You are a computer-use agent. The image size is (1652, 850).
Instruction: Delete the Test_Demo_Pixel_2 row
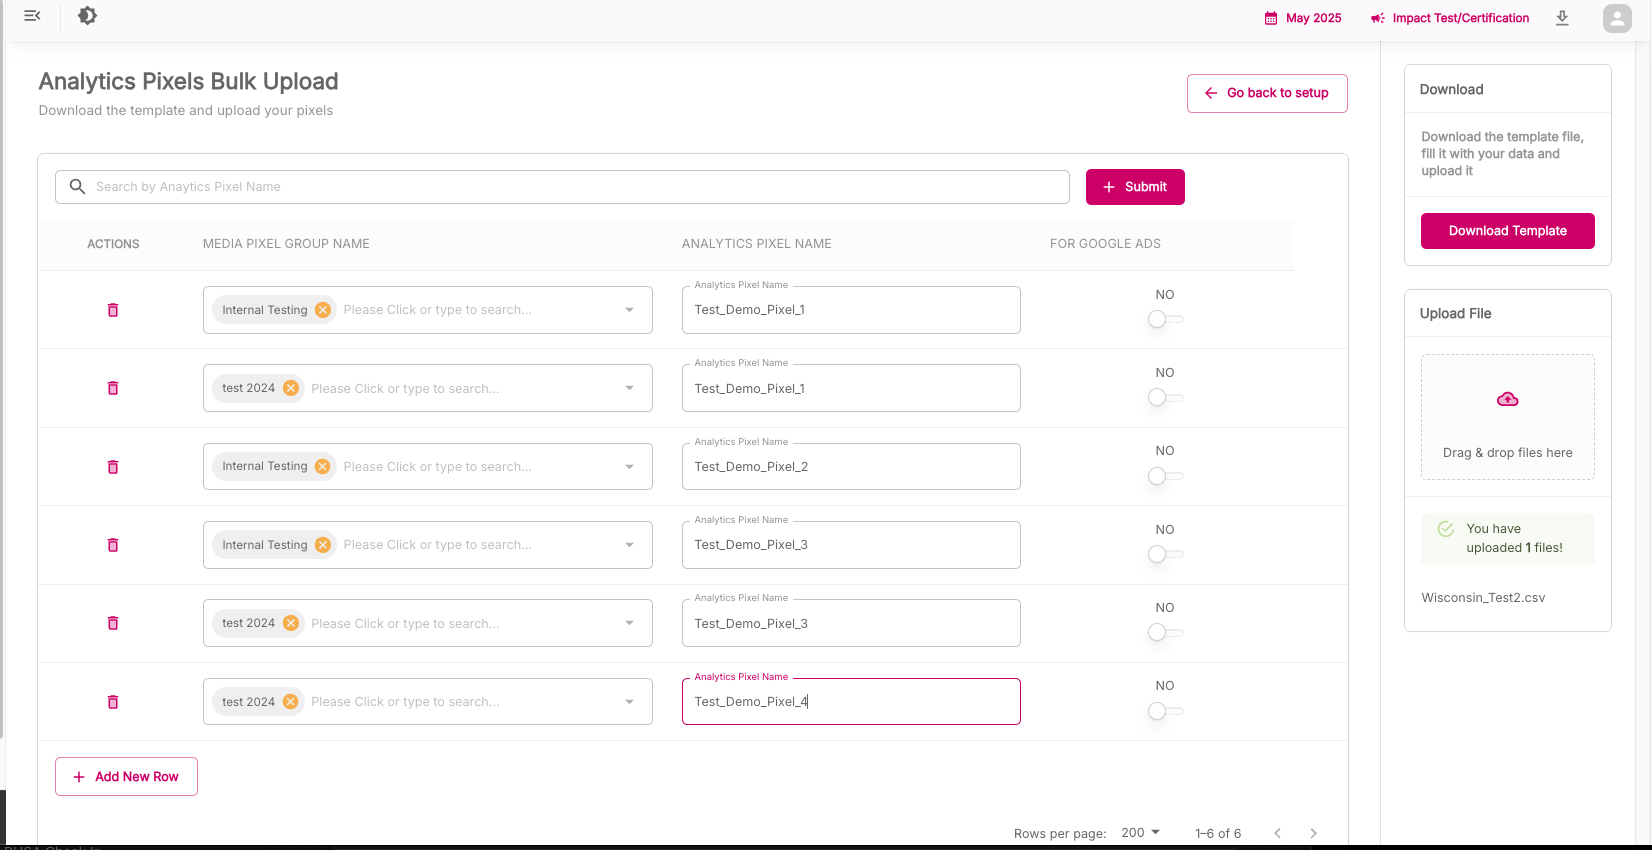[x=113, y=467]
